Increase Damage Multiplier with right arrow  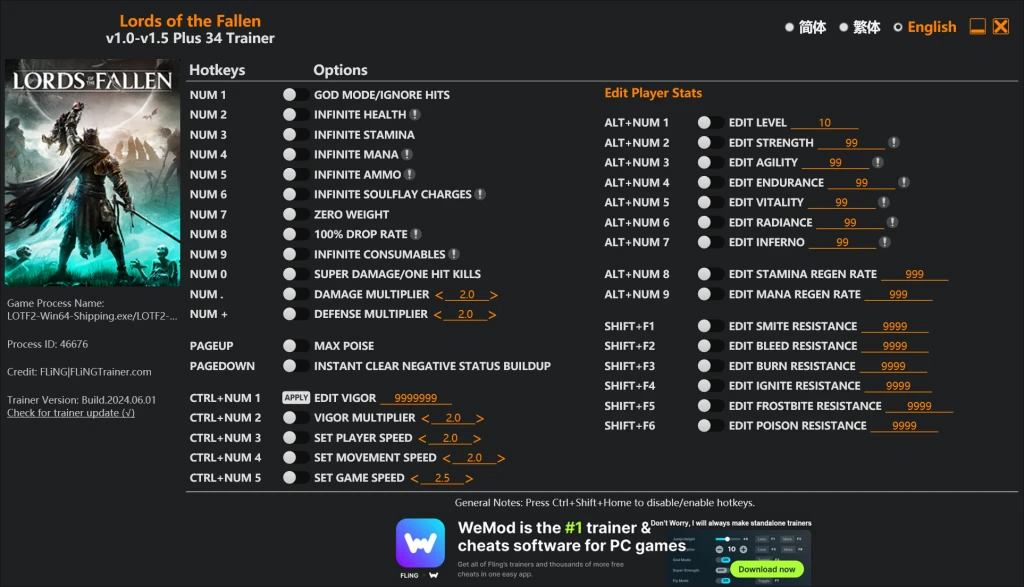click(494, 295)
